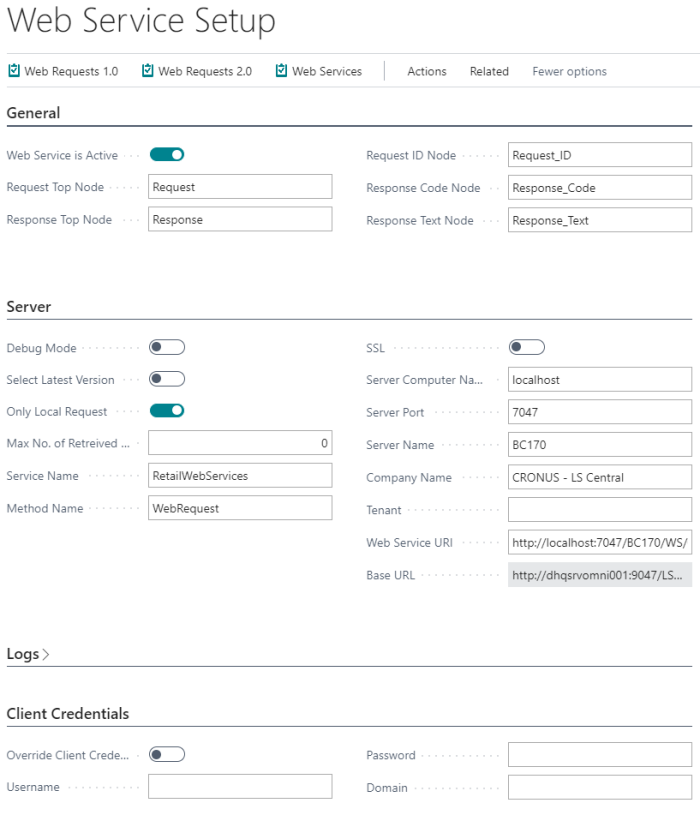Click the Web Requests 1.0 action icon
This screenshot has height=815, width=700.
pyautogui.click(x=14, y=70)
